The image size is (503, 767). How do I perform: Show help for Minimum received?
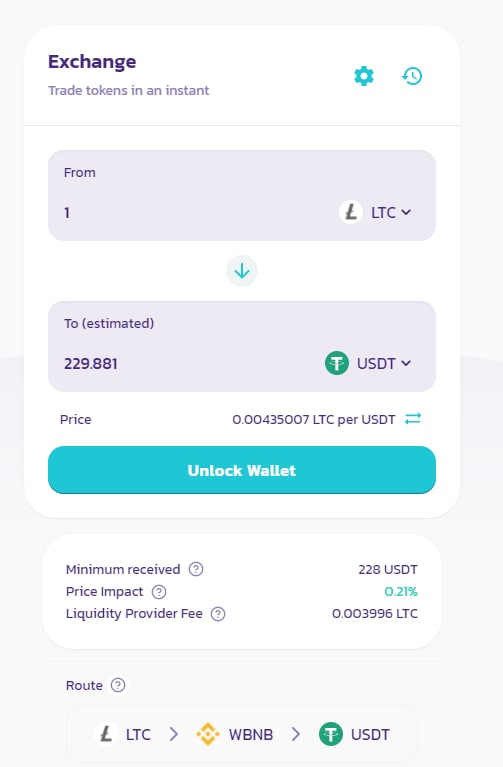click(196, 569)
